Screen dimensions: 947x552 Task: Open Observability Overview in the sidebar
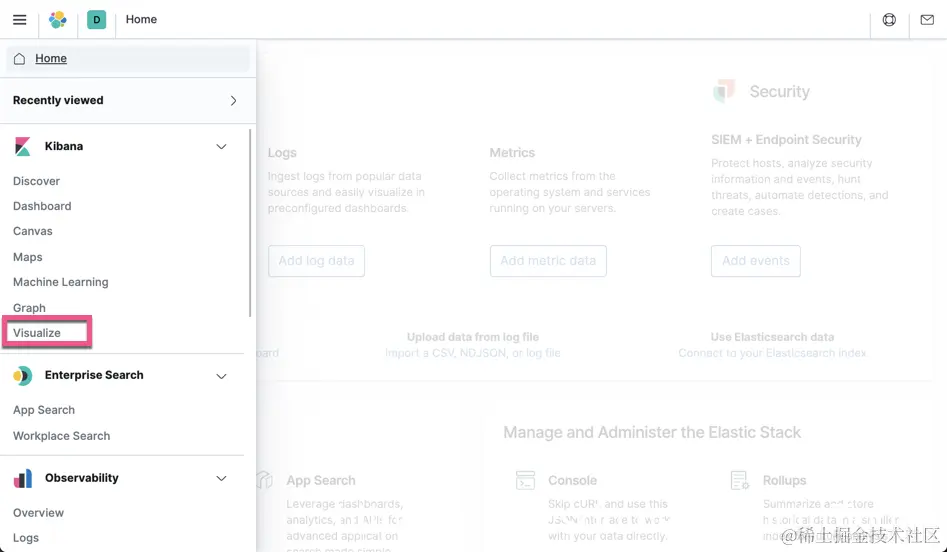[38, 513]
